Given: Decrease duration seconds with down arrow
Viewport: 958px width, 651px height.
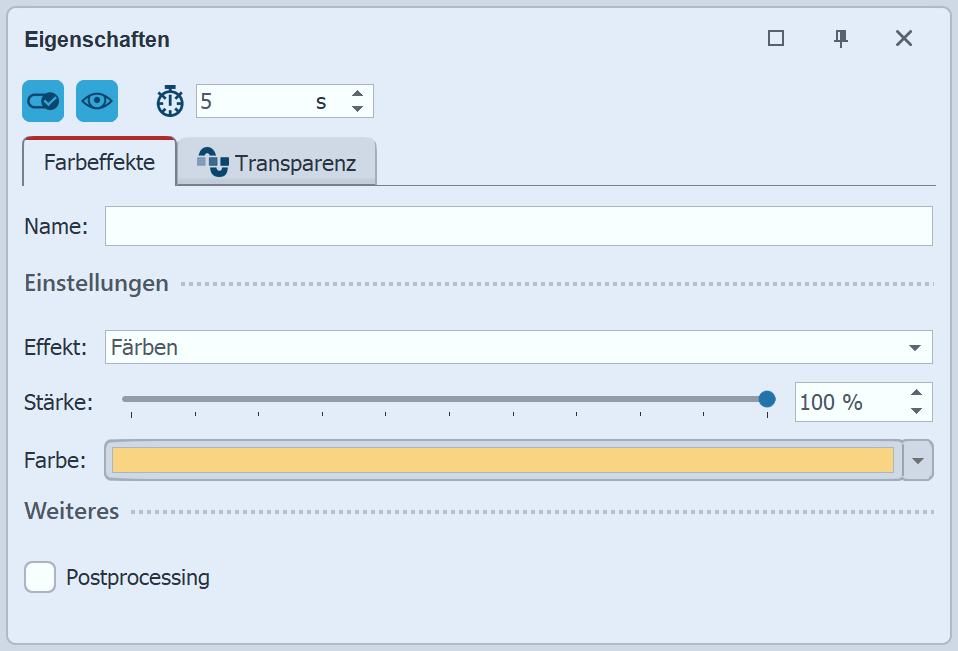Looking at the screenshot, I should pos(357,108).
